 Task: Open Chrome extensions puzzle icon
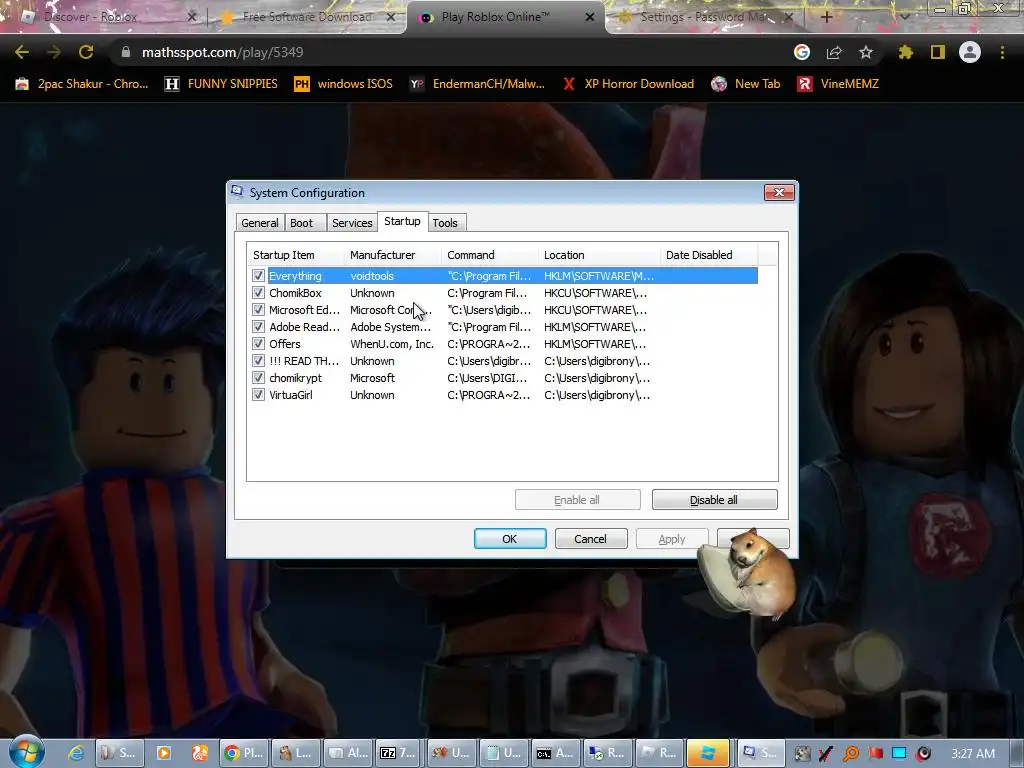tap(905, 52)
